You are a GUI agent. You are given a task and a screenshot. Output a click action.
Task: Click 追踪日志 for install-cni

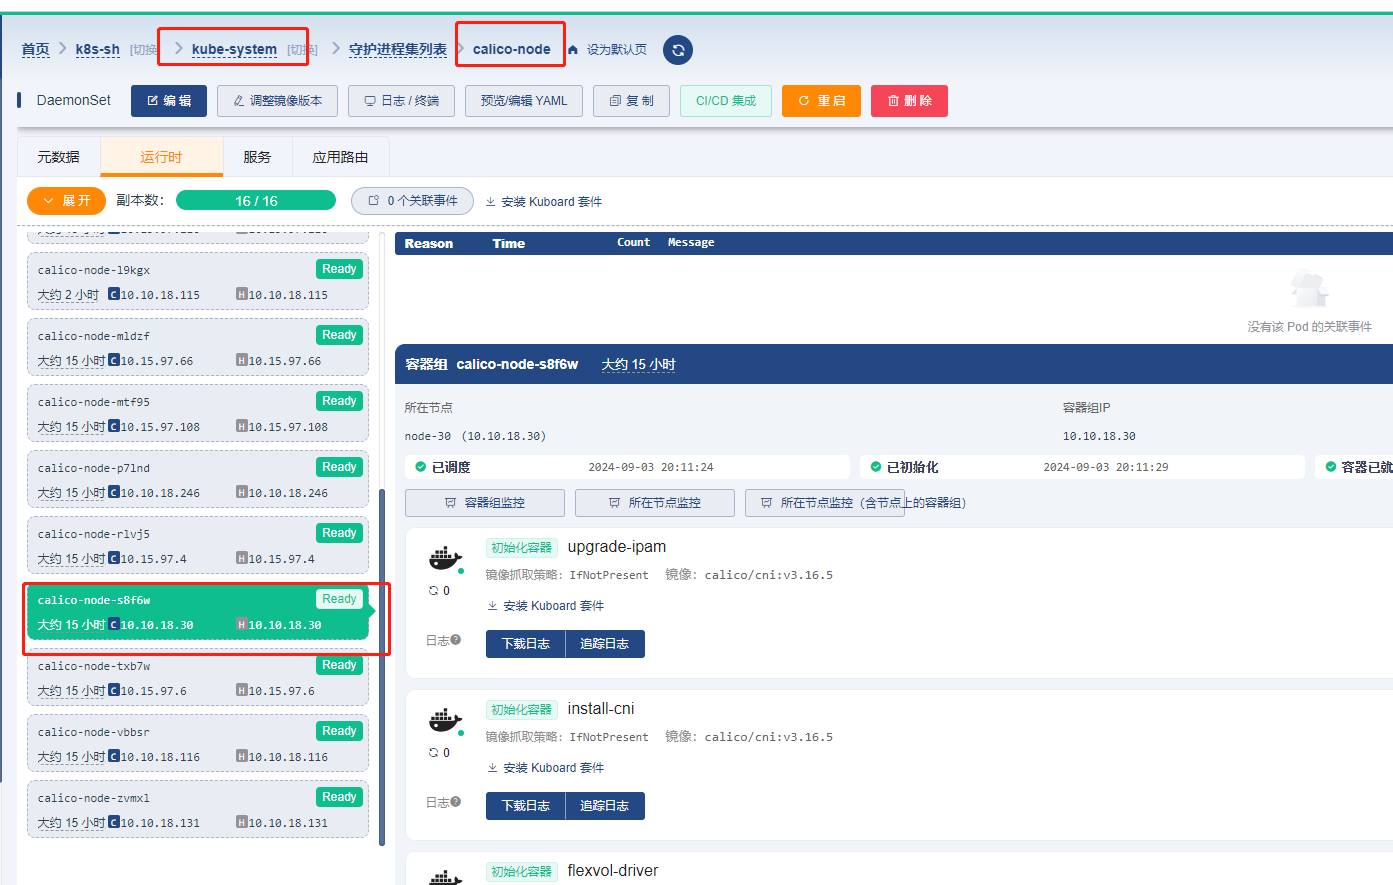(605, 806)
